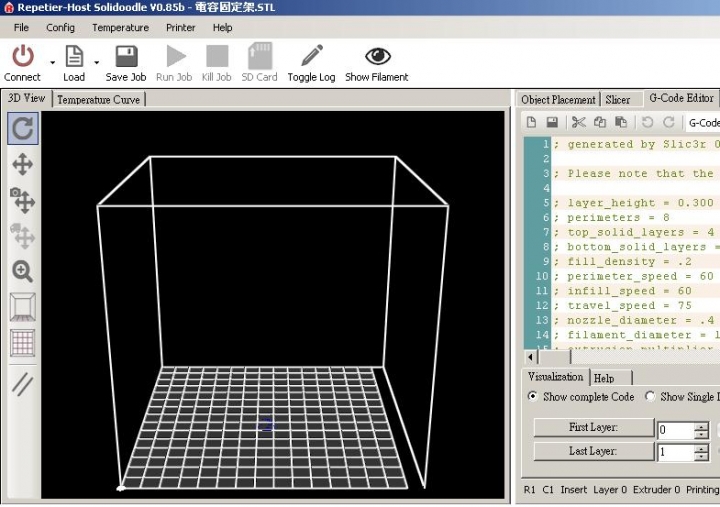Click the zoom view magnifier tool
720x507 pixels.
pos(23,271)
